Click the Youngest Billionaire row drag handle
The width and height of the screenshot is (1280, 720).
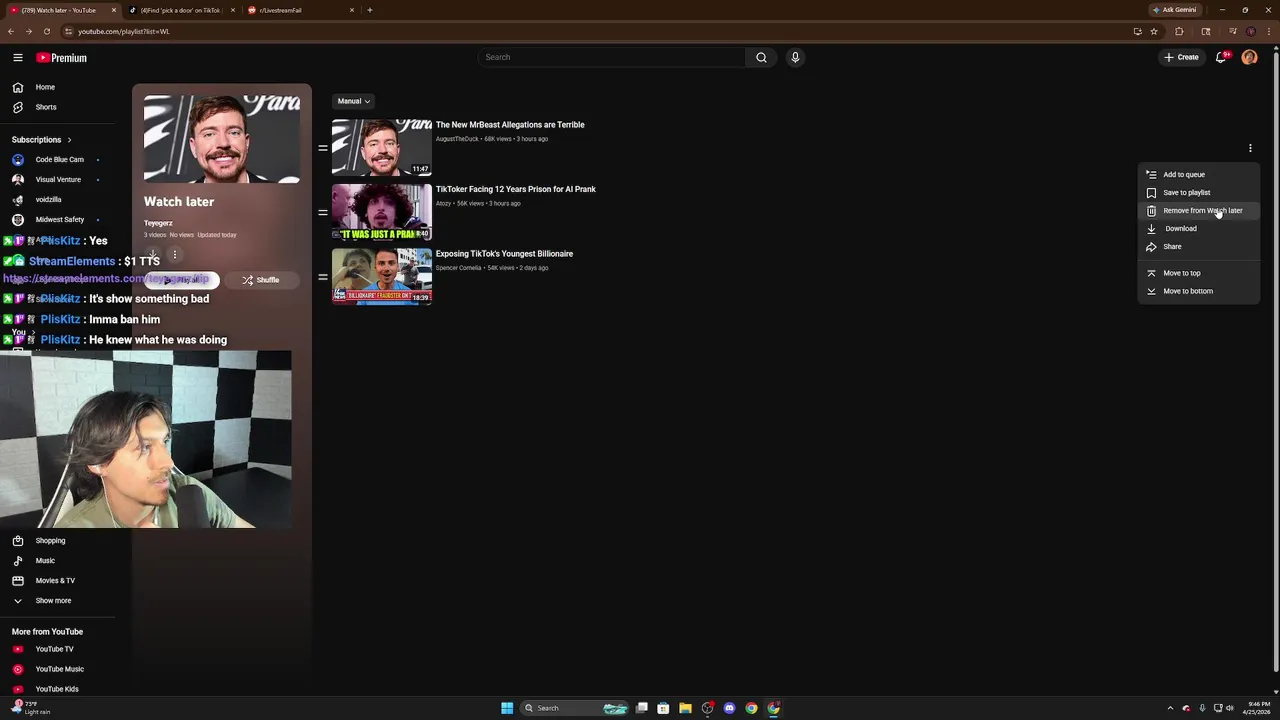(323, 276)
